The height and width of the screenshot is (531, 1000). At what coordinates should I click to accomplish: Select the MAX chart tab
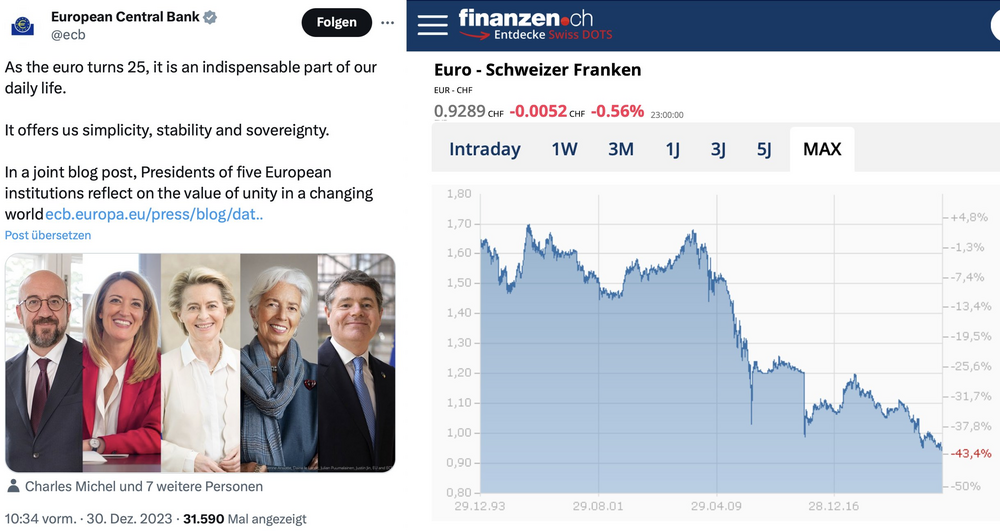click(822, 149)
